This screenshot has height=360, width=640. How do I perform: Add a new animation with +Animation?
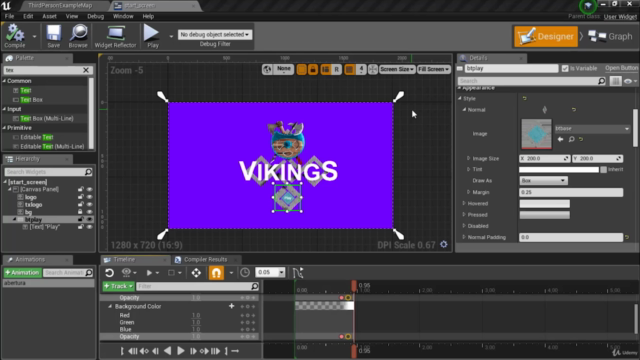pos(22,273)
